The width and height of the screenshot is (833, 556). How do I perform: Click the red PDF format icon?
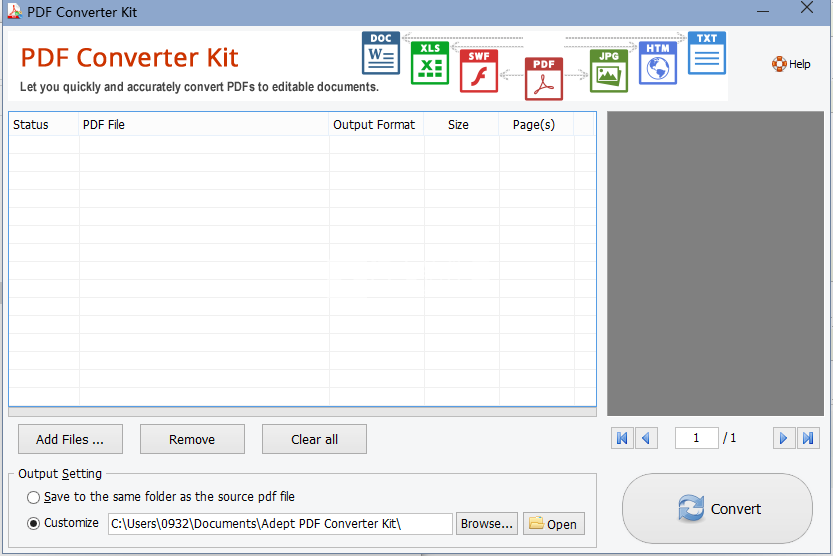tap(543, 79)
